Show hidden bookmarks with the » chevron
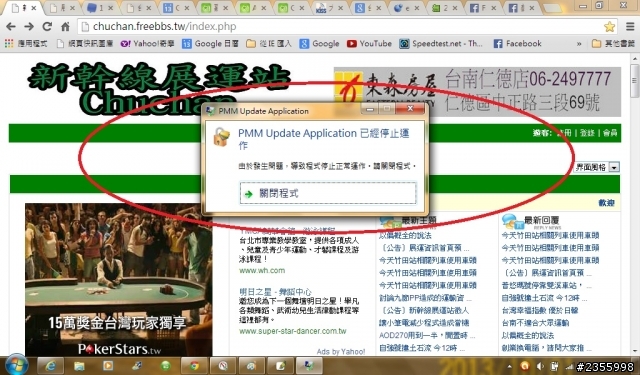The width and height of the screenshot is (640, 375). pyautogui.click(x=579, y=44)
